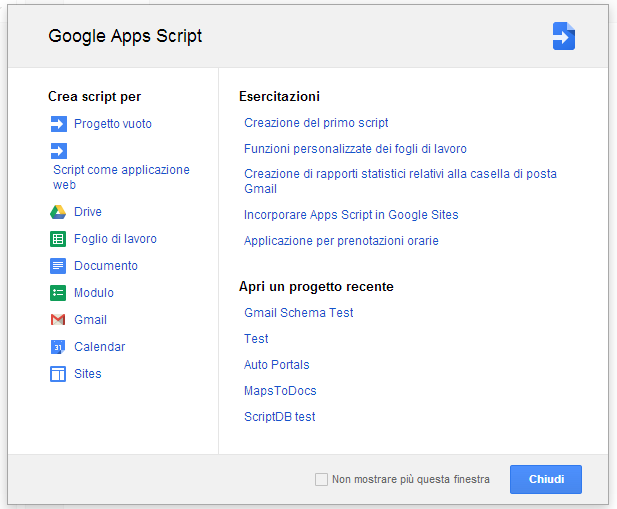Enable 'Non mostrare più questa finestra' checkbox
The width and height of the screenshot is (617, 509).
pos(321,479)
